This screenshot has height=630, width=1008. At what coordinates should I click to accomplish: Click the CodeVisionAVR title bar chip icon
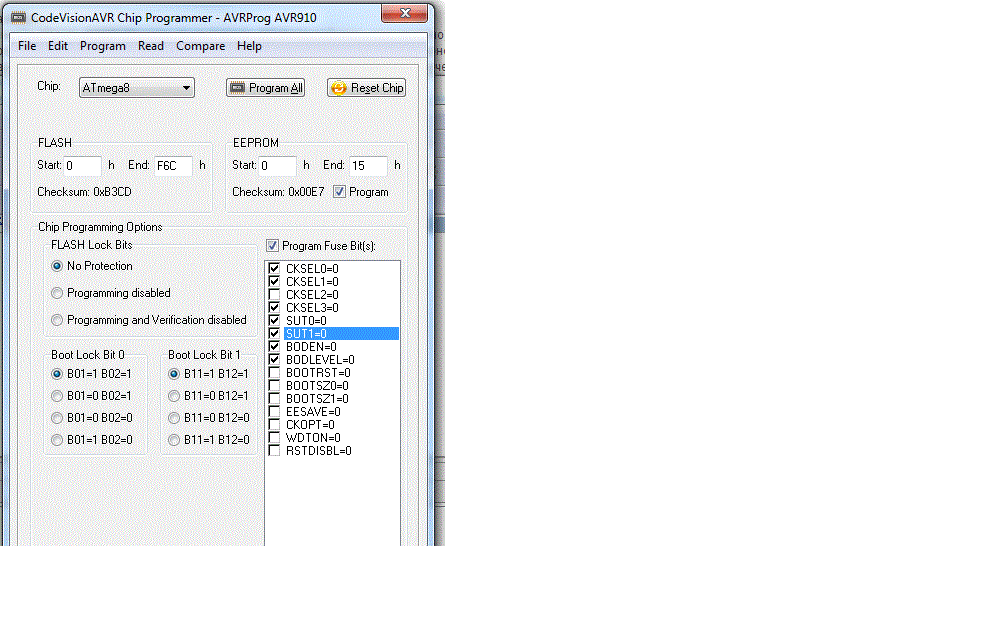coord(17,18)
